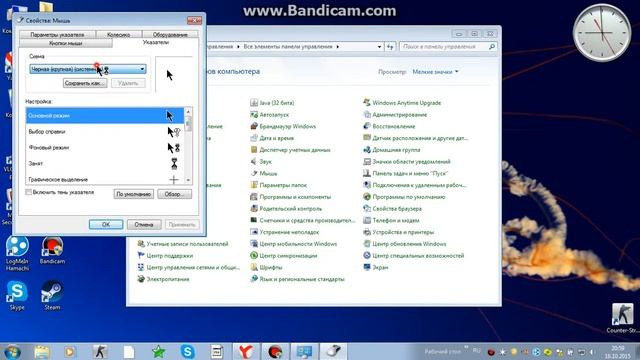Open Мышь in Control Panel

(264, 173)
